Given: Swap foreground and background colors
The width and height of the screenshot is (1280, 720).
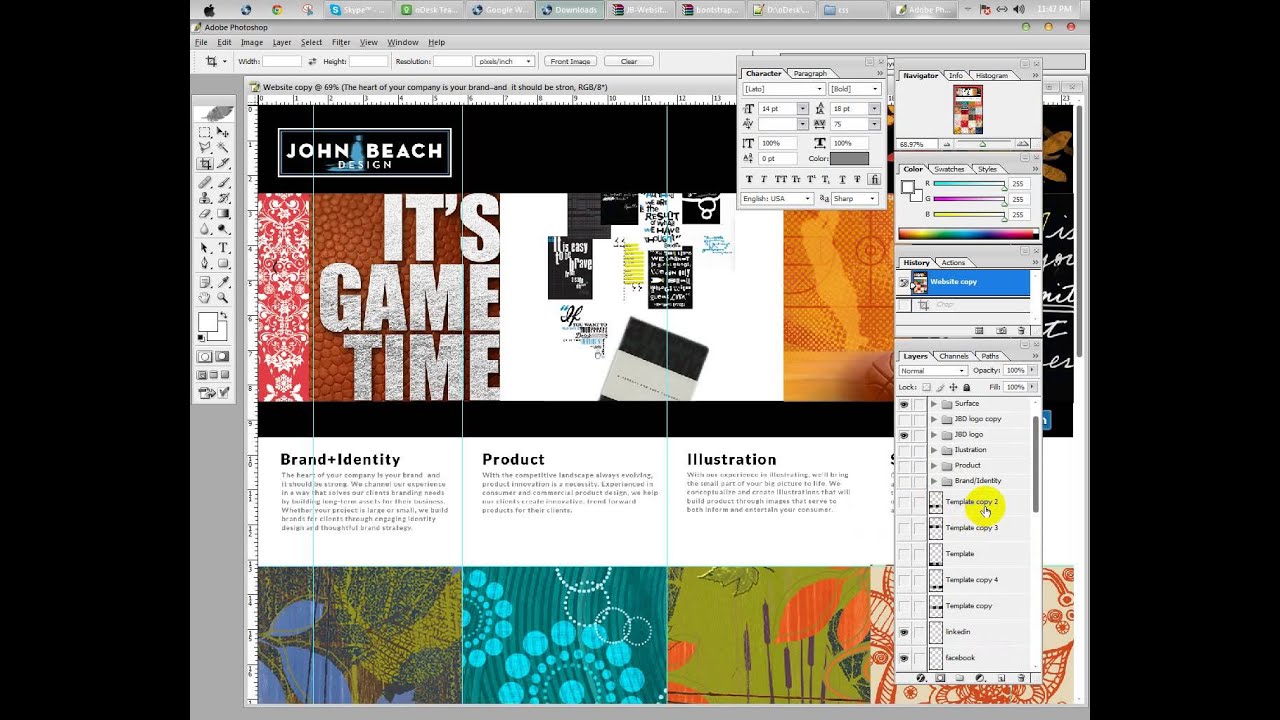Looking at the screenshot, I should 224,316.
